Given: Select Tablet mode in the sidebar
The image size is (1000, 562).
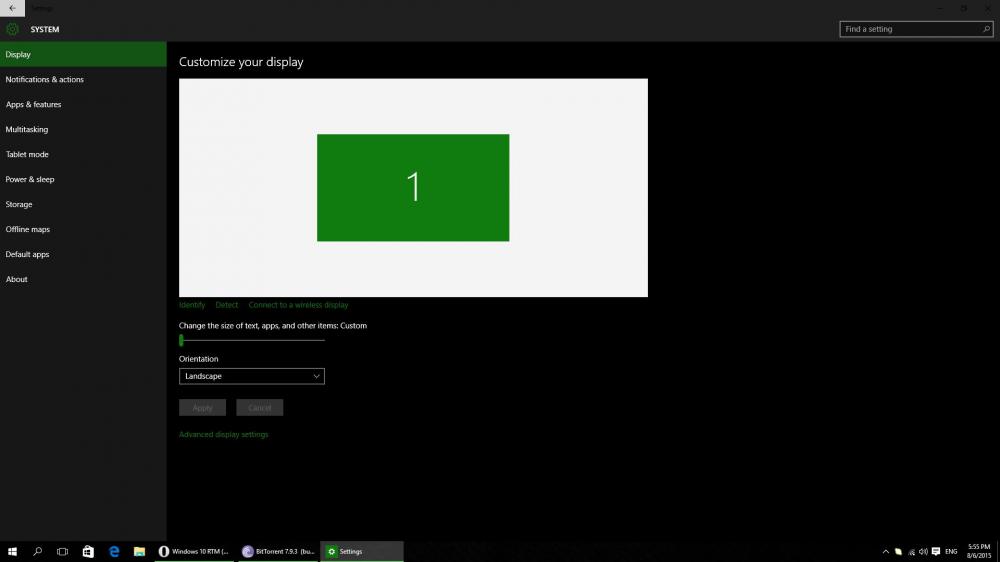Looking at the screenshot, I should (27, 154).
